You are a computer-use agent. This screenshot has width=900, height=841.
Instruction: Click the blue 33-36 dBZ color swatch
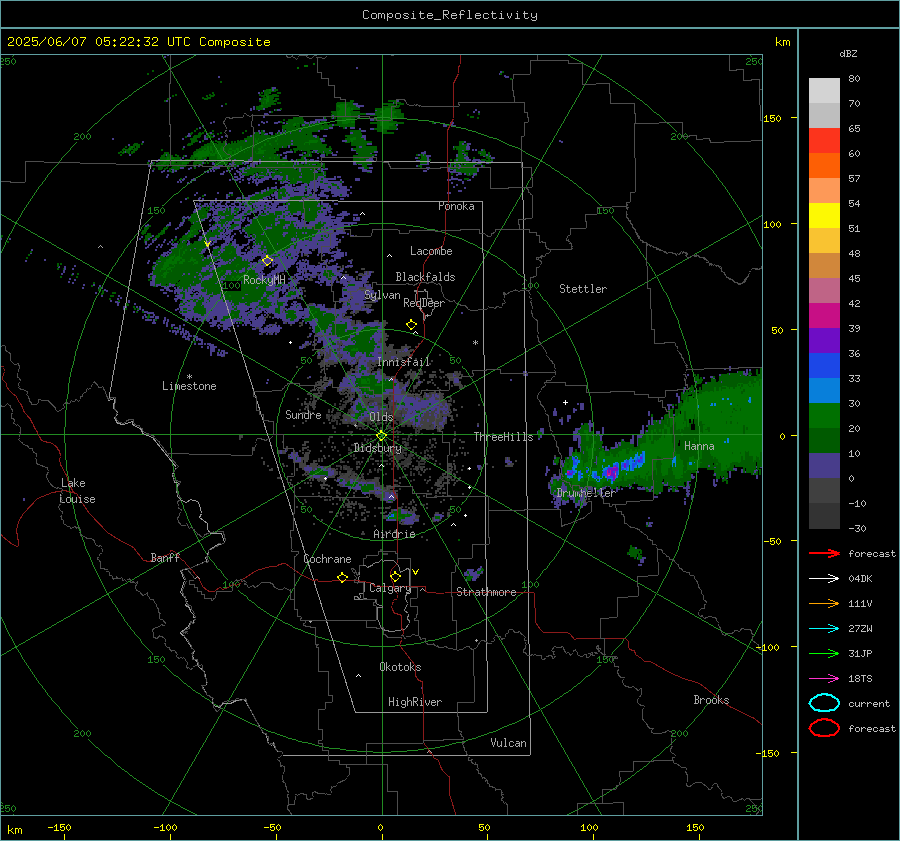pos(824,366)
